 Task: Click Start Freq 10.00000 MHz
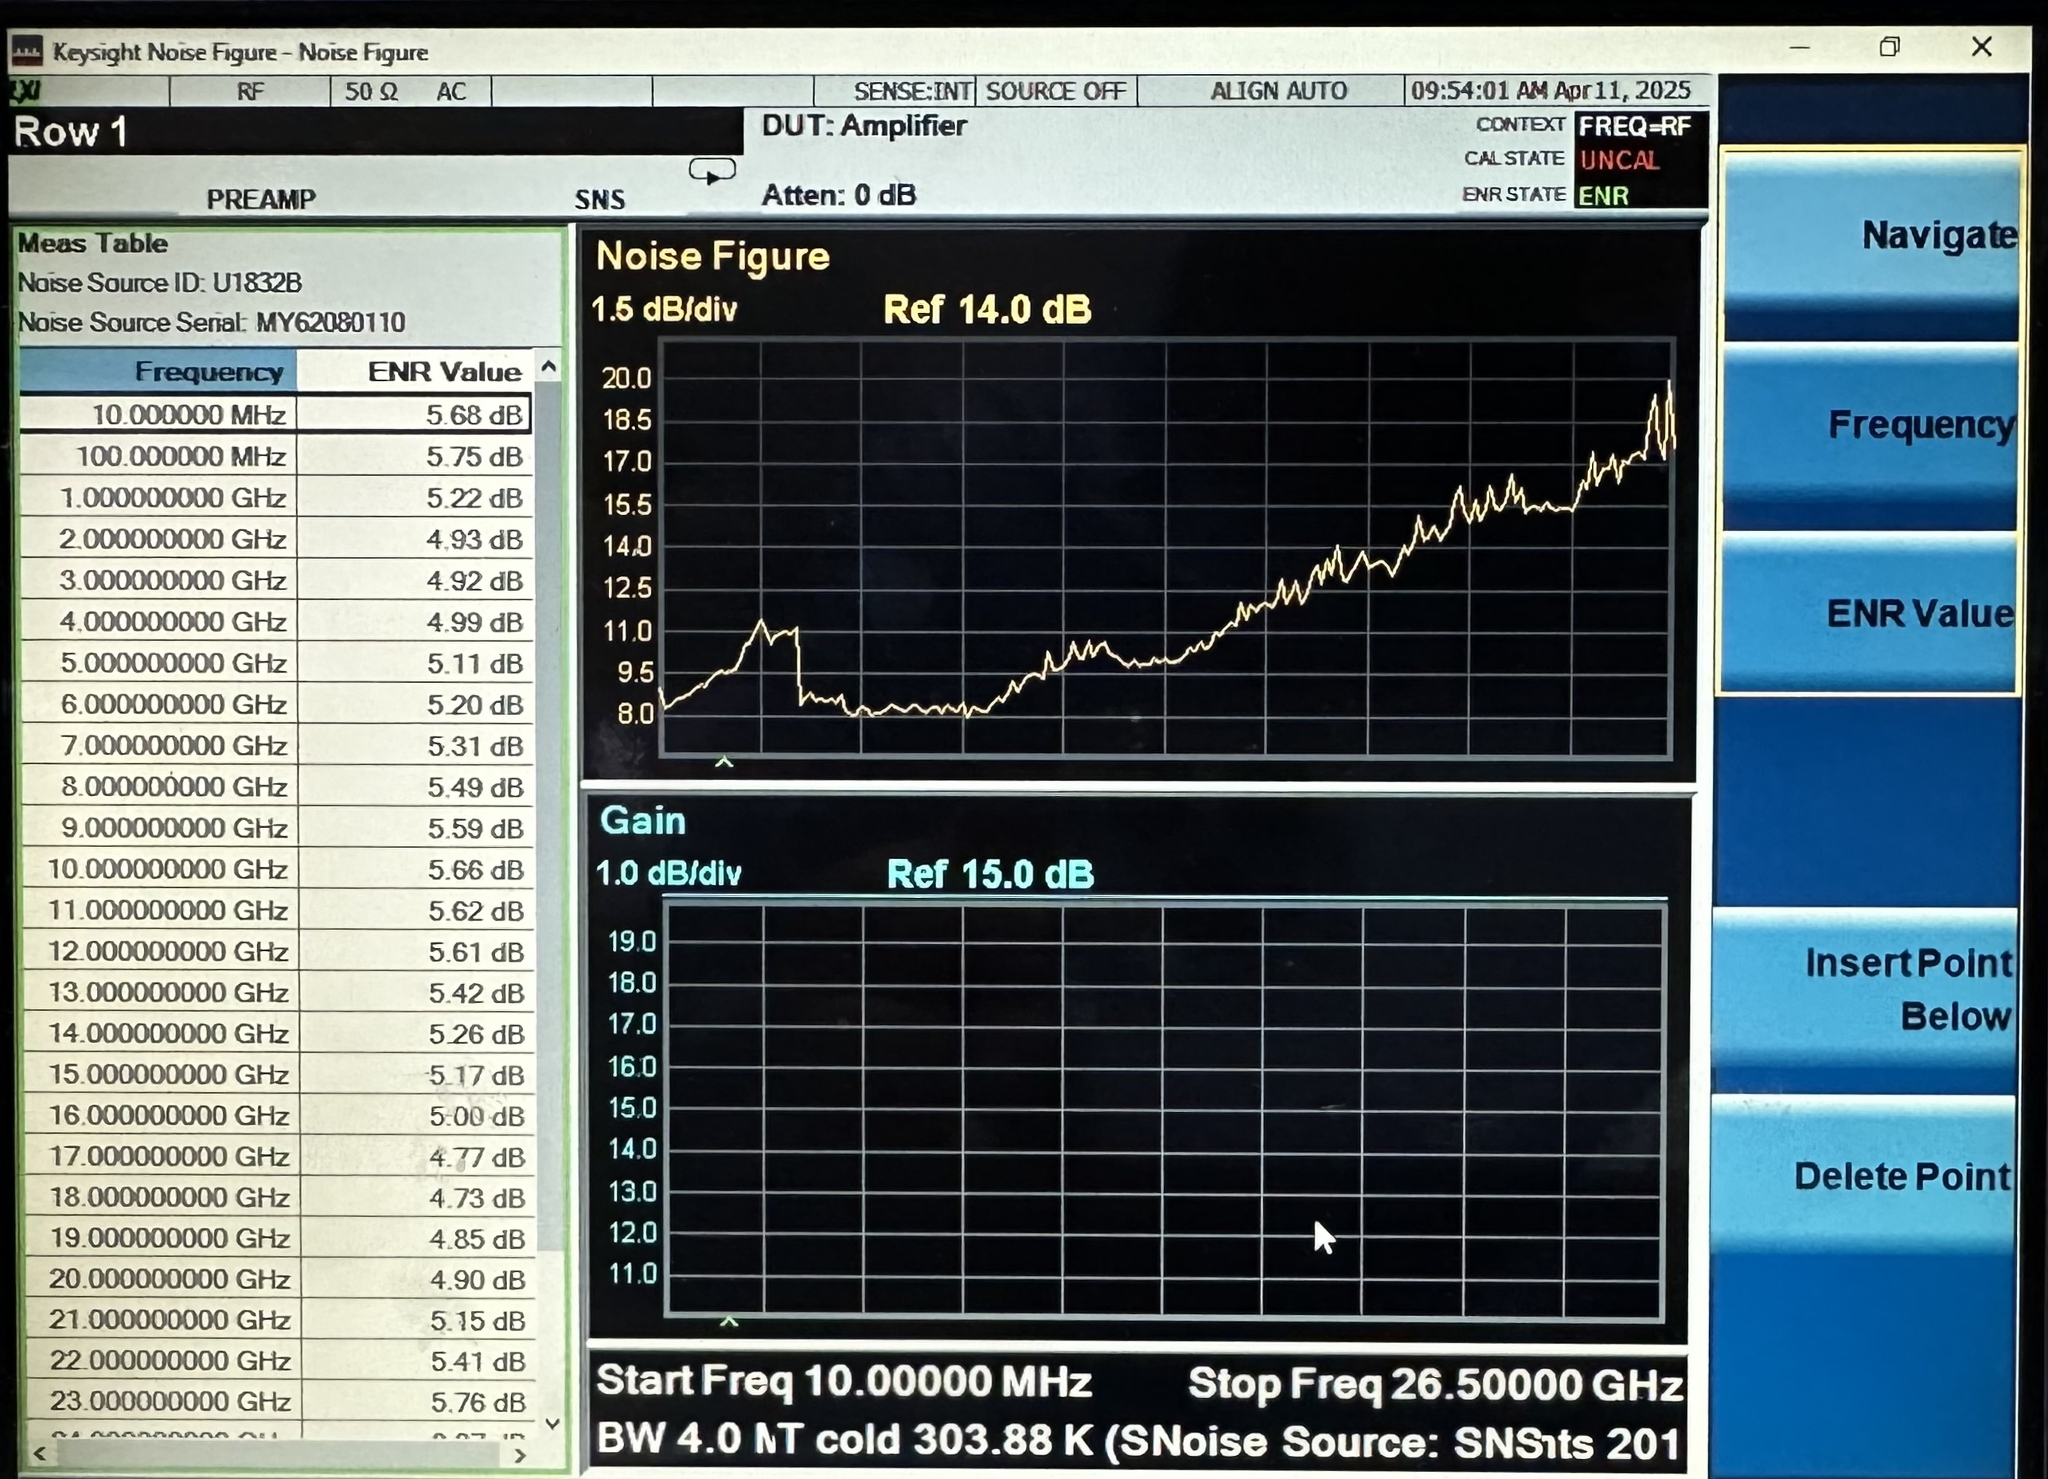tap(844, 1381)
